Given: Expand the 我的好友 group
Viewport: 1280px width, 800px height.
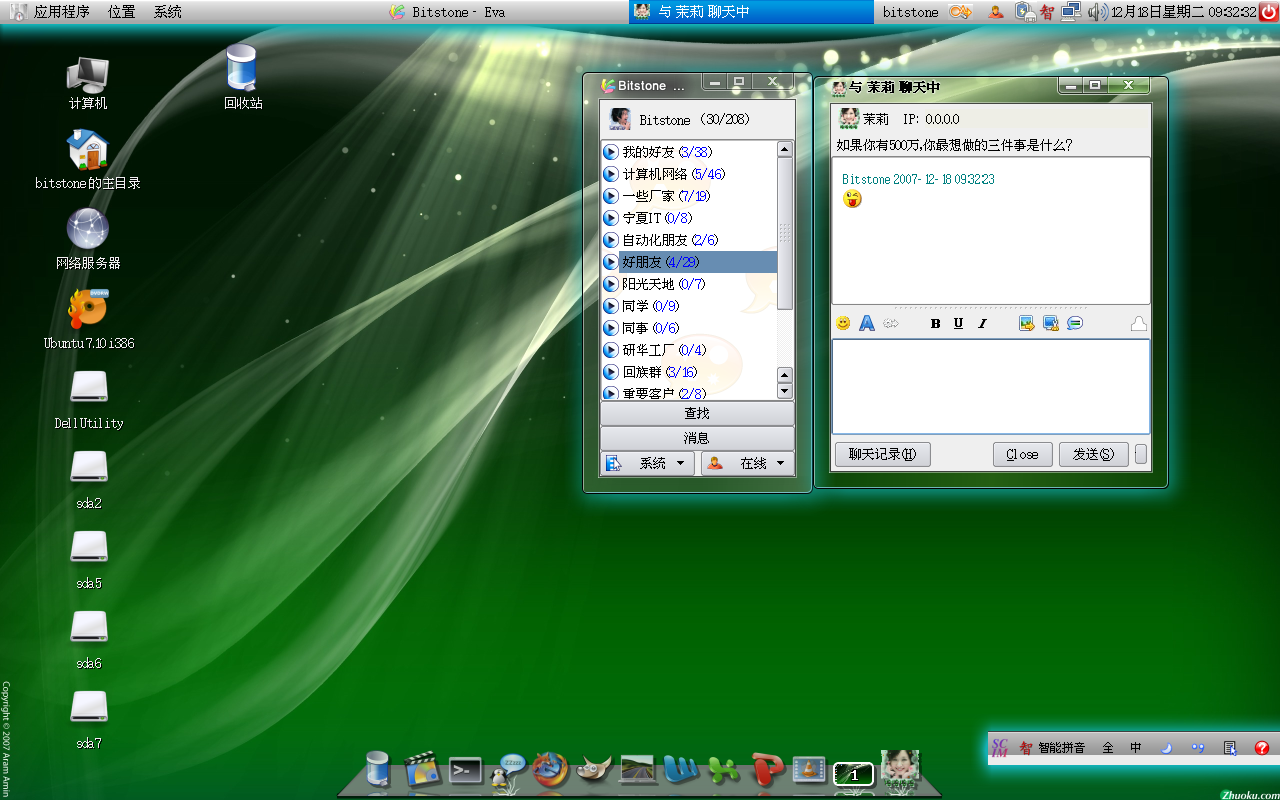Looking at the screenshot, I should click(610, 152).
